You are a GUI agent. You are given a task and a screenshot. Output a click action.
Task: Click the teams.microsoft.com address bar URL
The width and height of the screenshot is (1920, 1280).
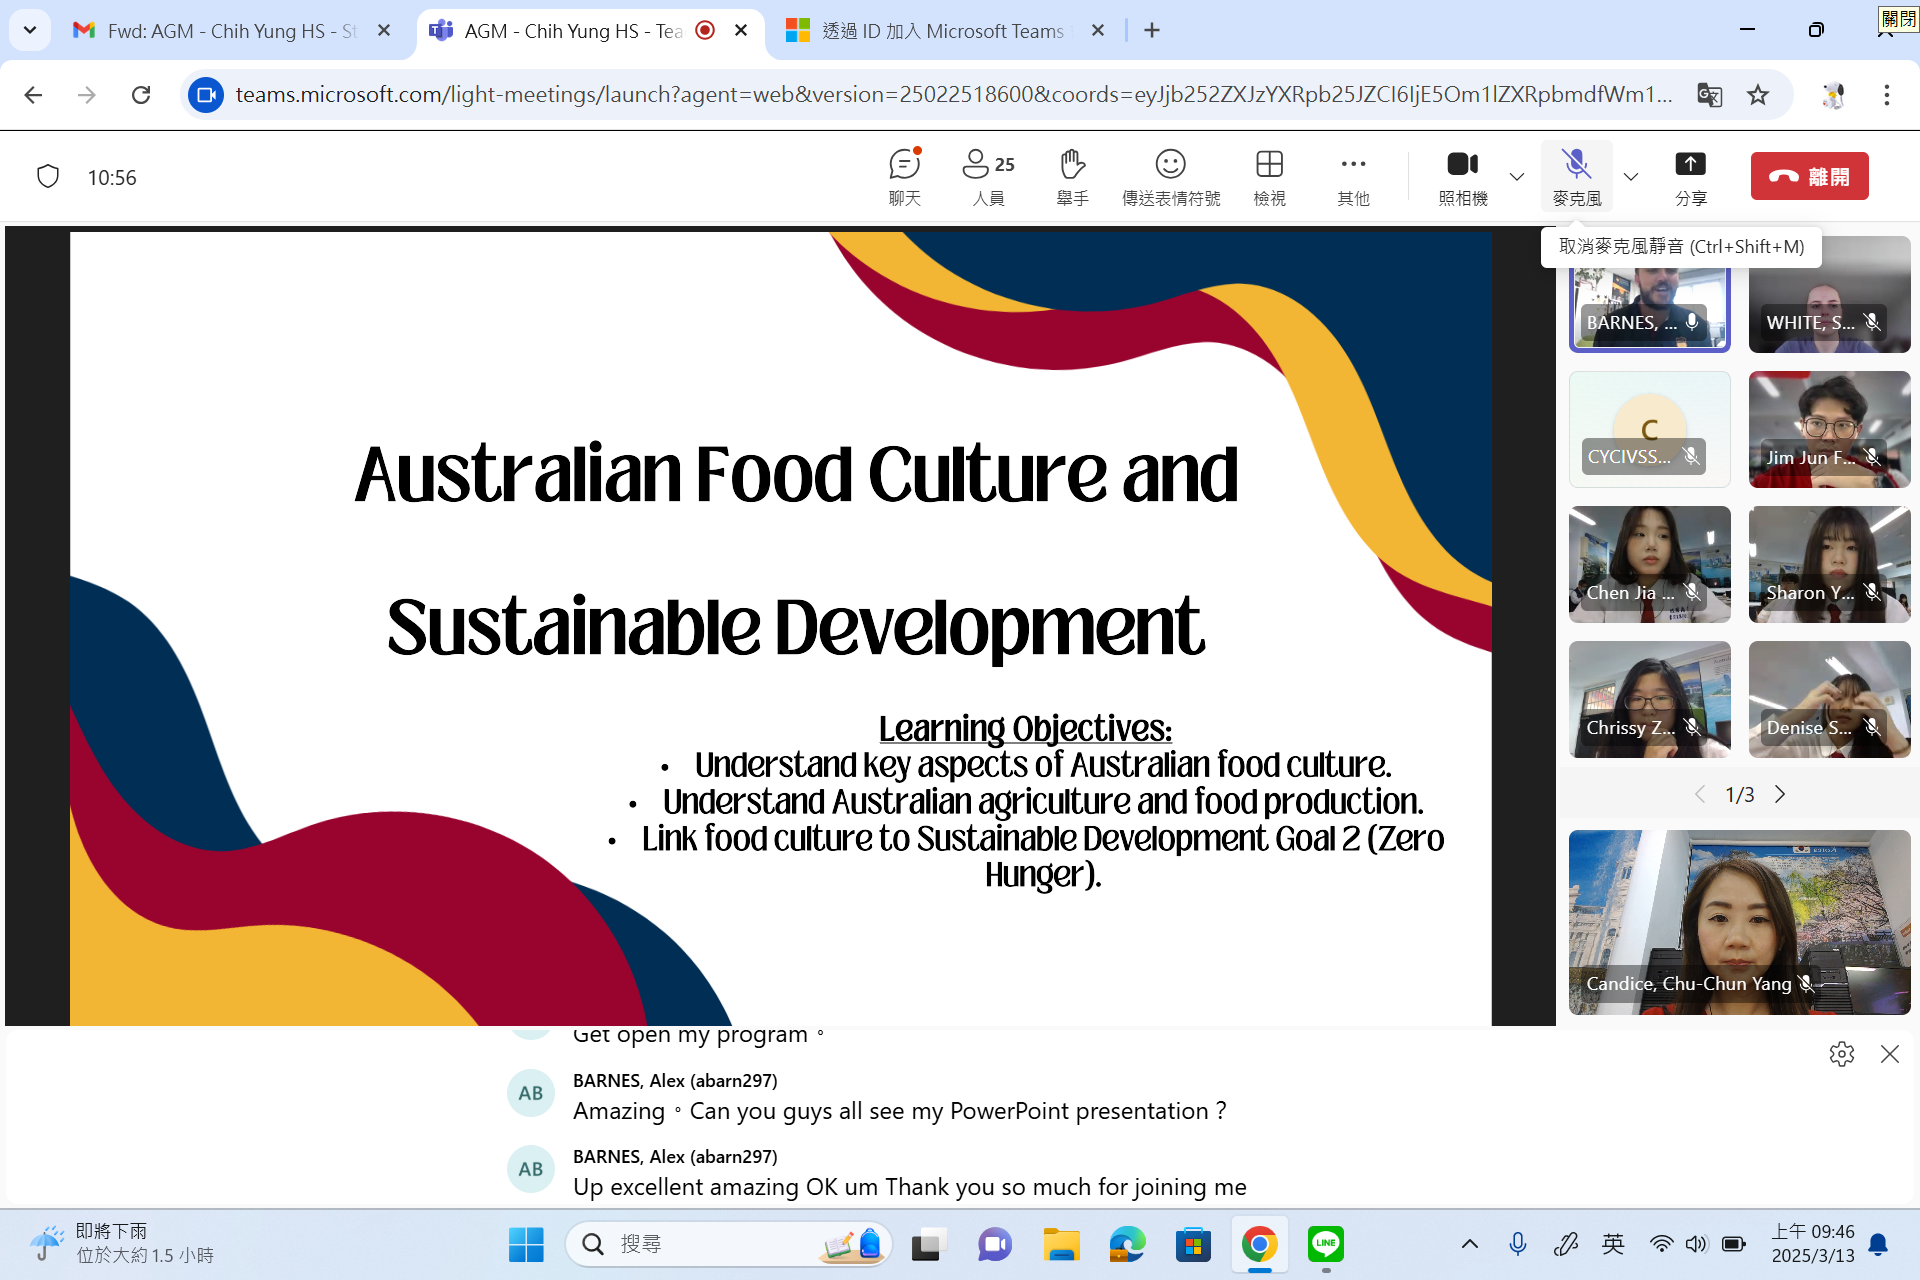pos(954,95)
